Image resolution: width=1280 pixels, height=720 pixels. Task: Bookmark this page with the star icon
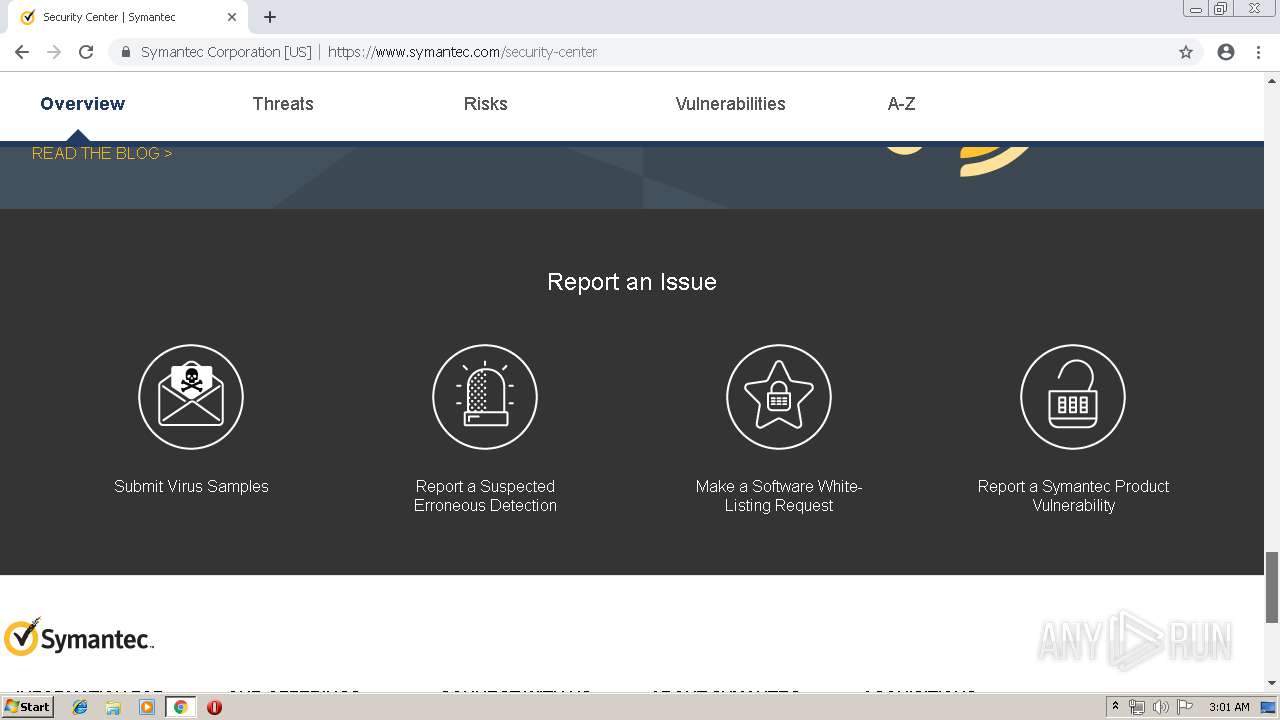1186,52
